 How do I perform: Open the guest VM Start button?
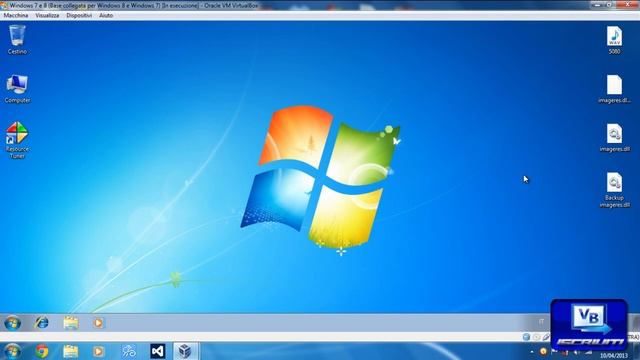13,323
